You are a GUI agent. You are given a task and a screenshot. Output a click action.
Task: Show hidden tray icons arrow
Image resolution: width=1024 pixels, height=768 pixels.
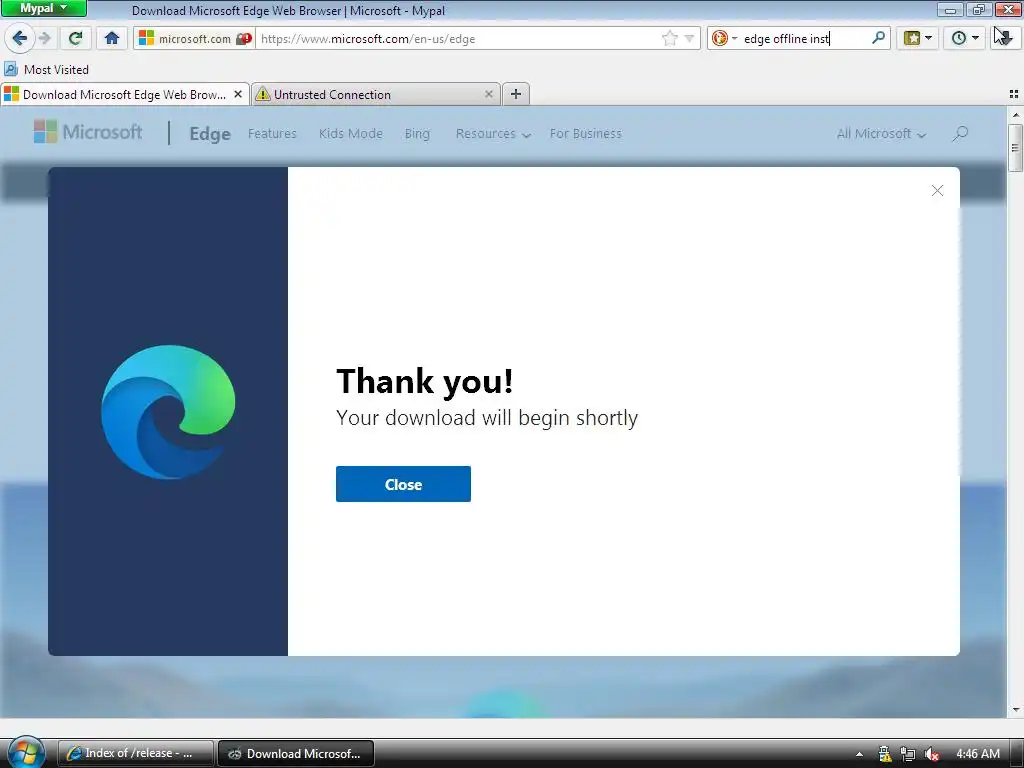(x=859, y=754)
